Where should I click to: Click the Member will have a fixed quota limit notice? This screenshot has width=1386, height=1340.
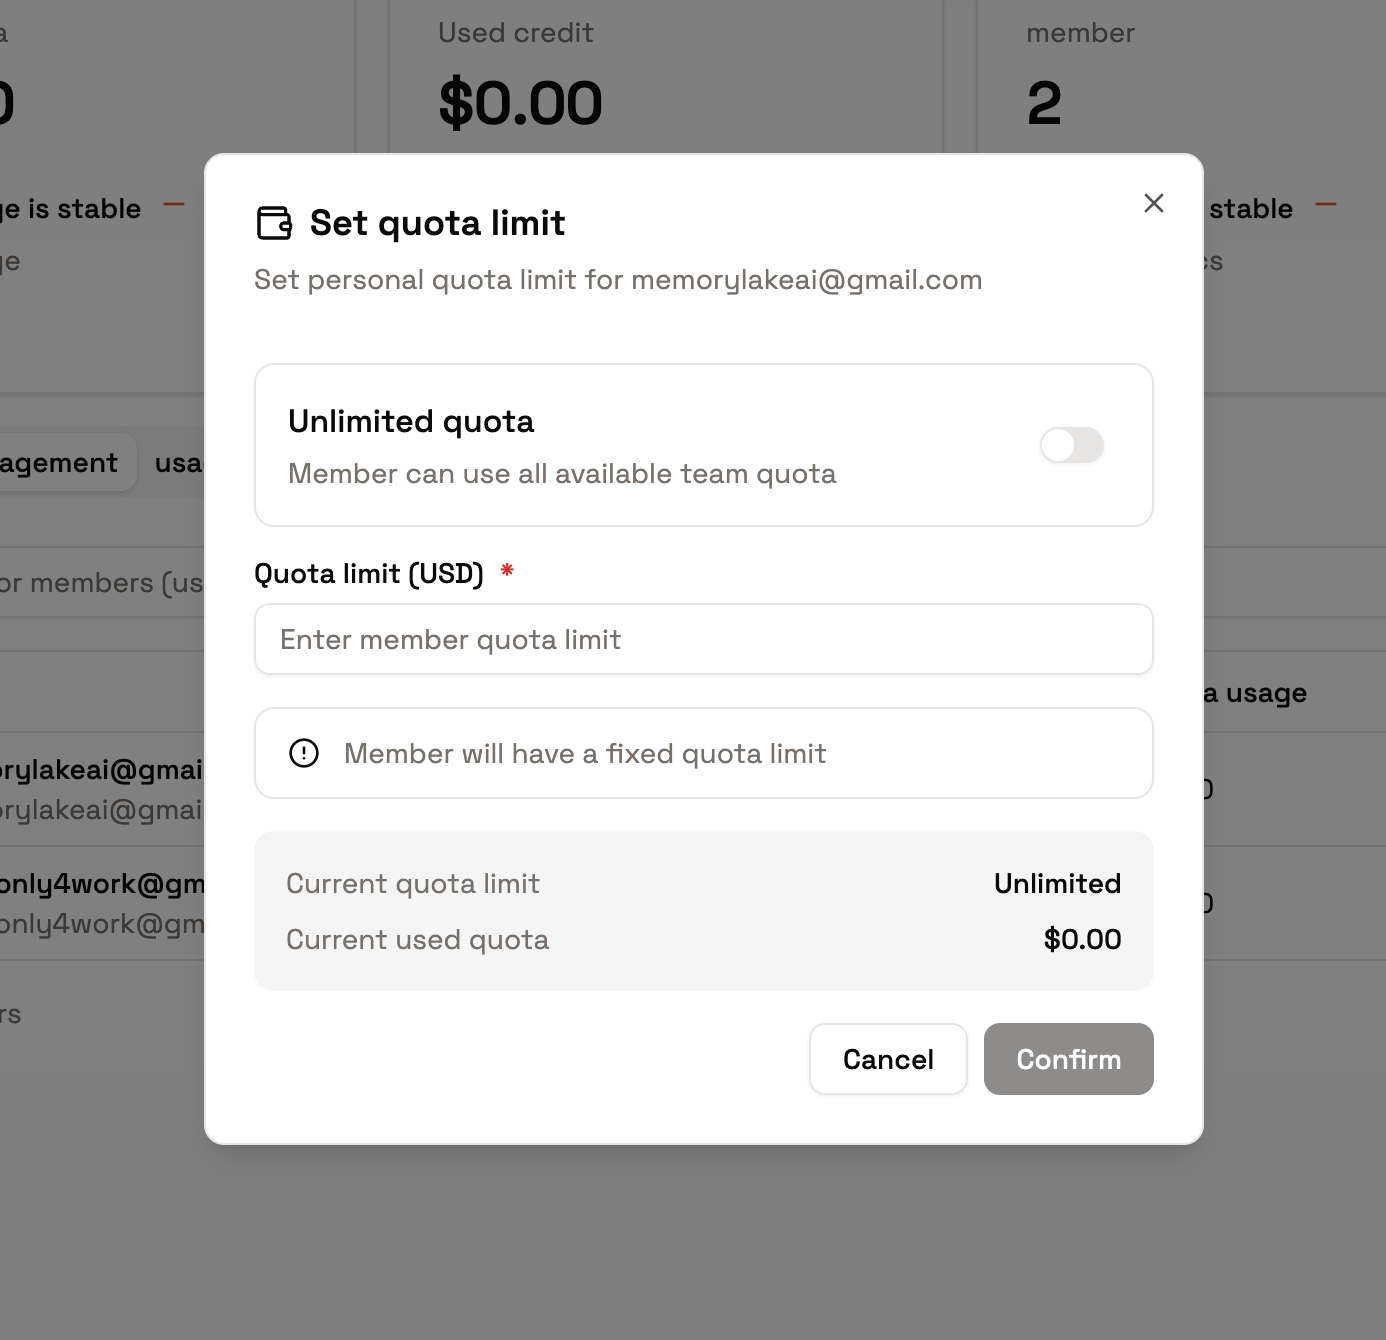(703, 753)
